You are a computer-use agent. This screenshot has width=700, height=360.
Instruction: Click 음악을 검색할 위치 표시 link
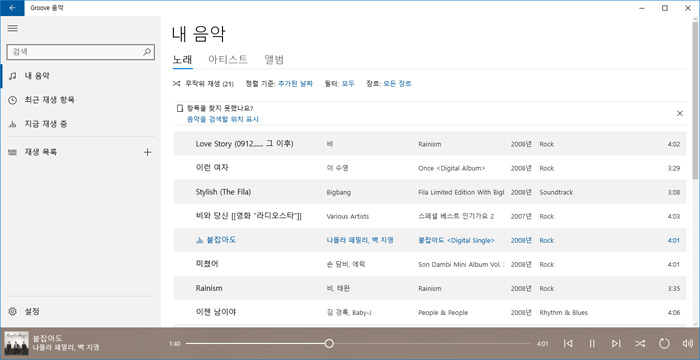coord(223,119)
